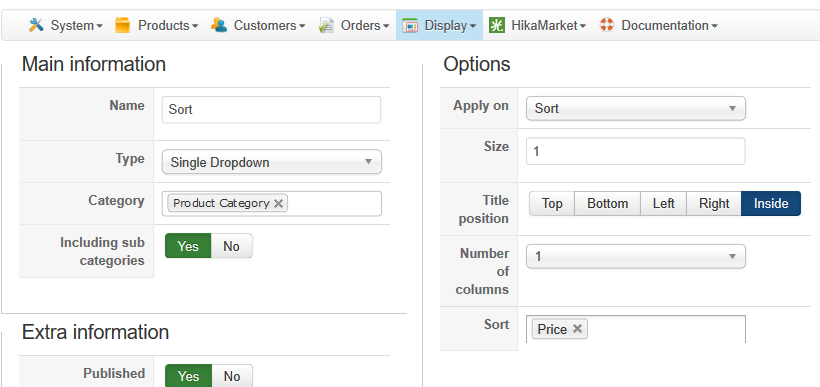Open the Number of columns dropdown
This screenshot has width=820, height=387.
pyautogui.click(x=635, y=256)
